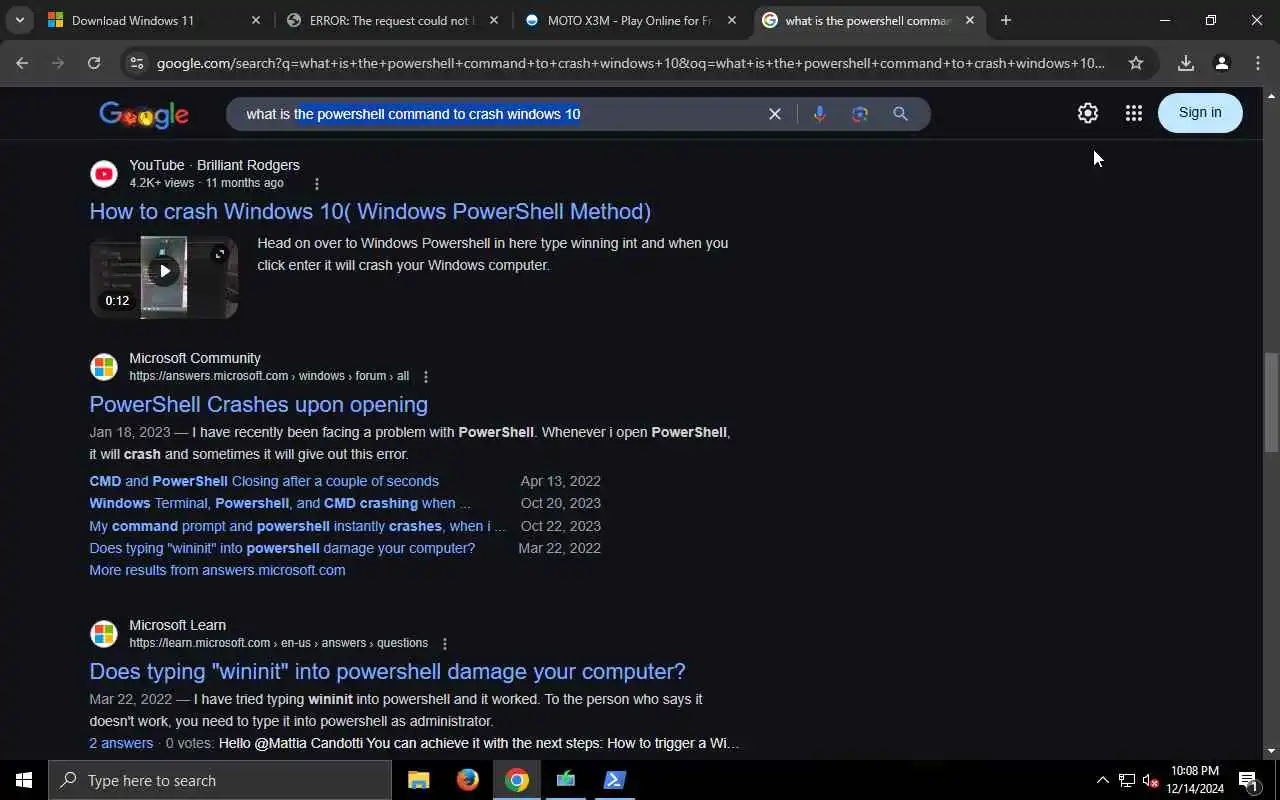Image resolution: width=1280 pixels, height=800 pixels.
Task: Click the taskbar search box
Action: click(220, 780)
